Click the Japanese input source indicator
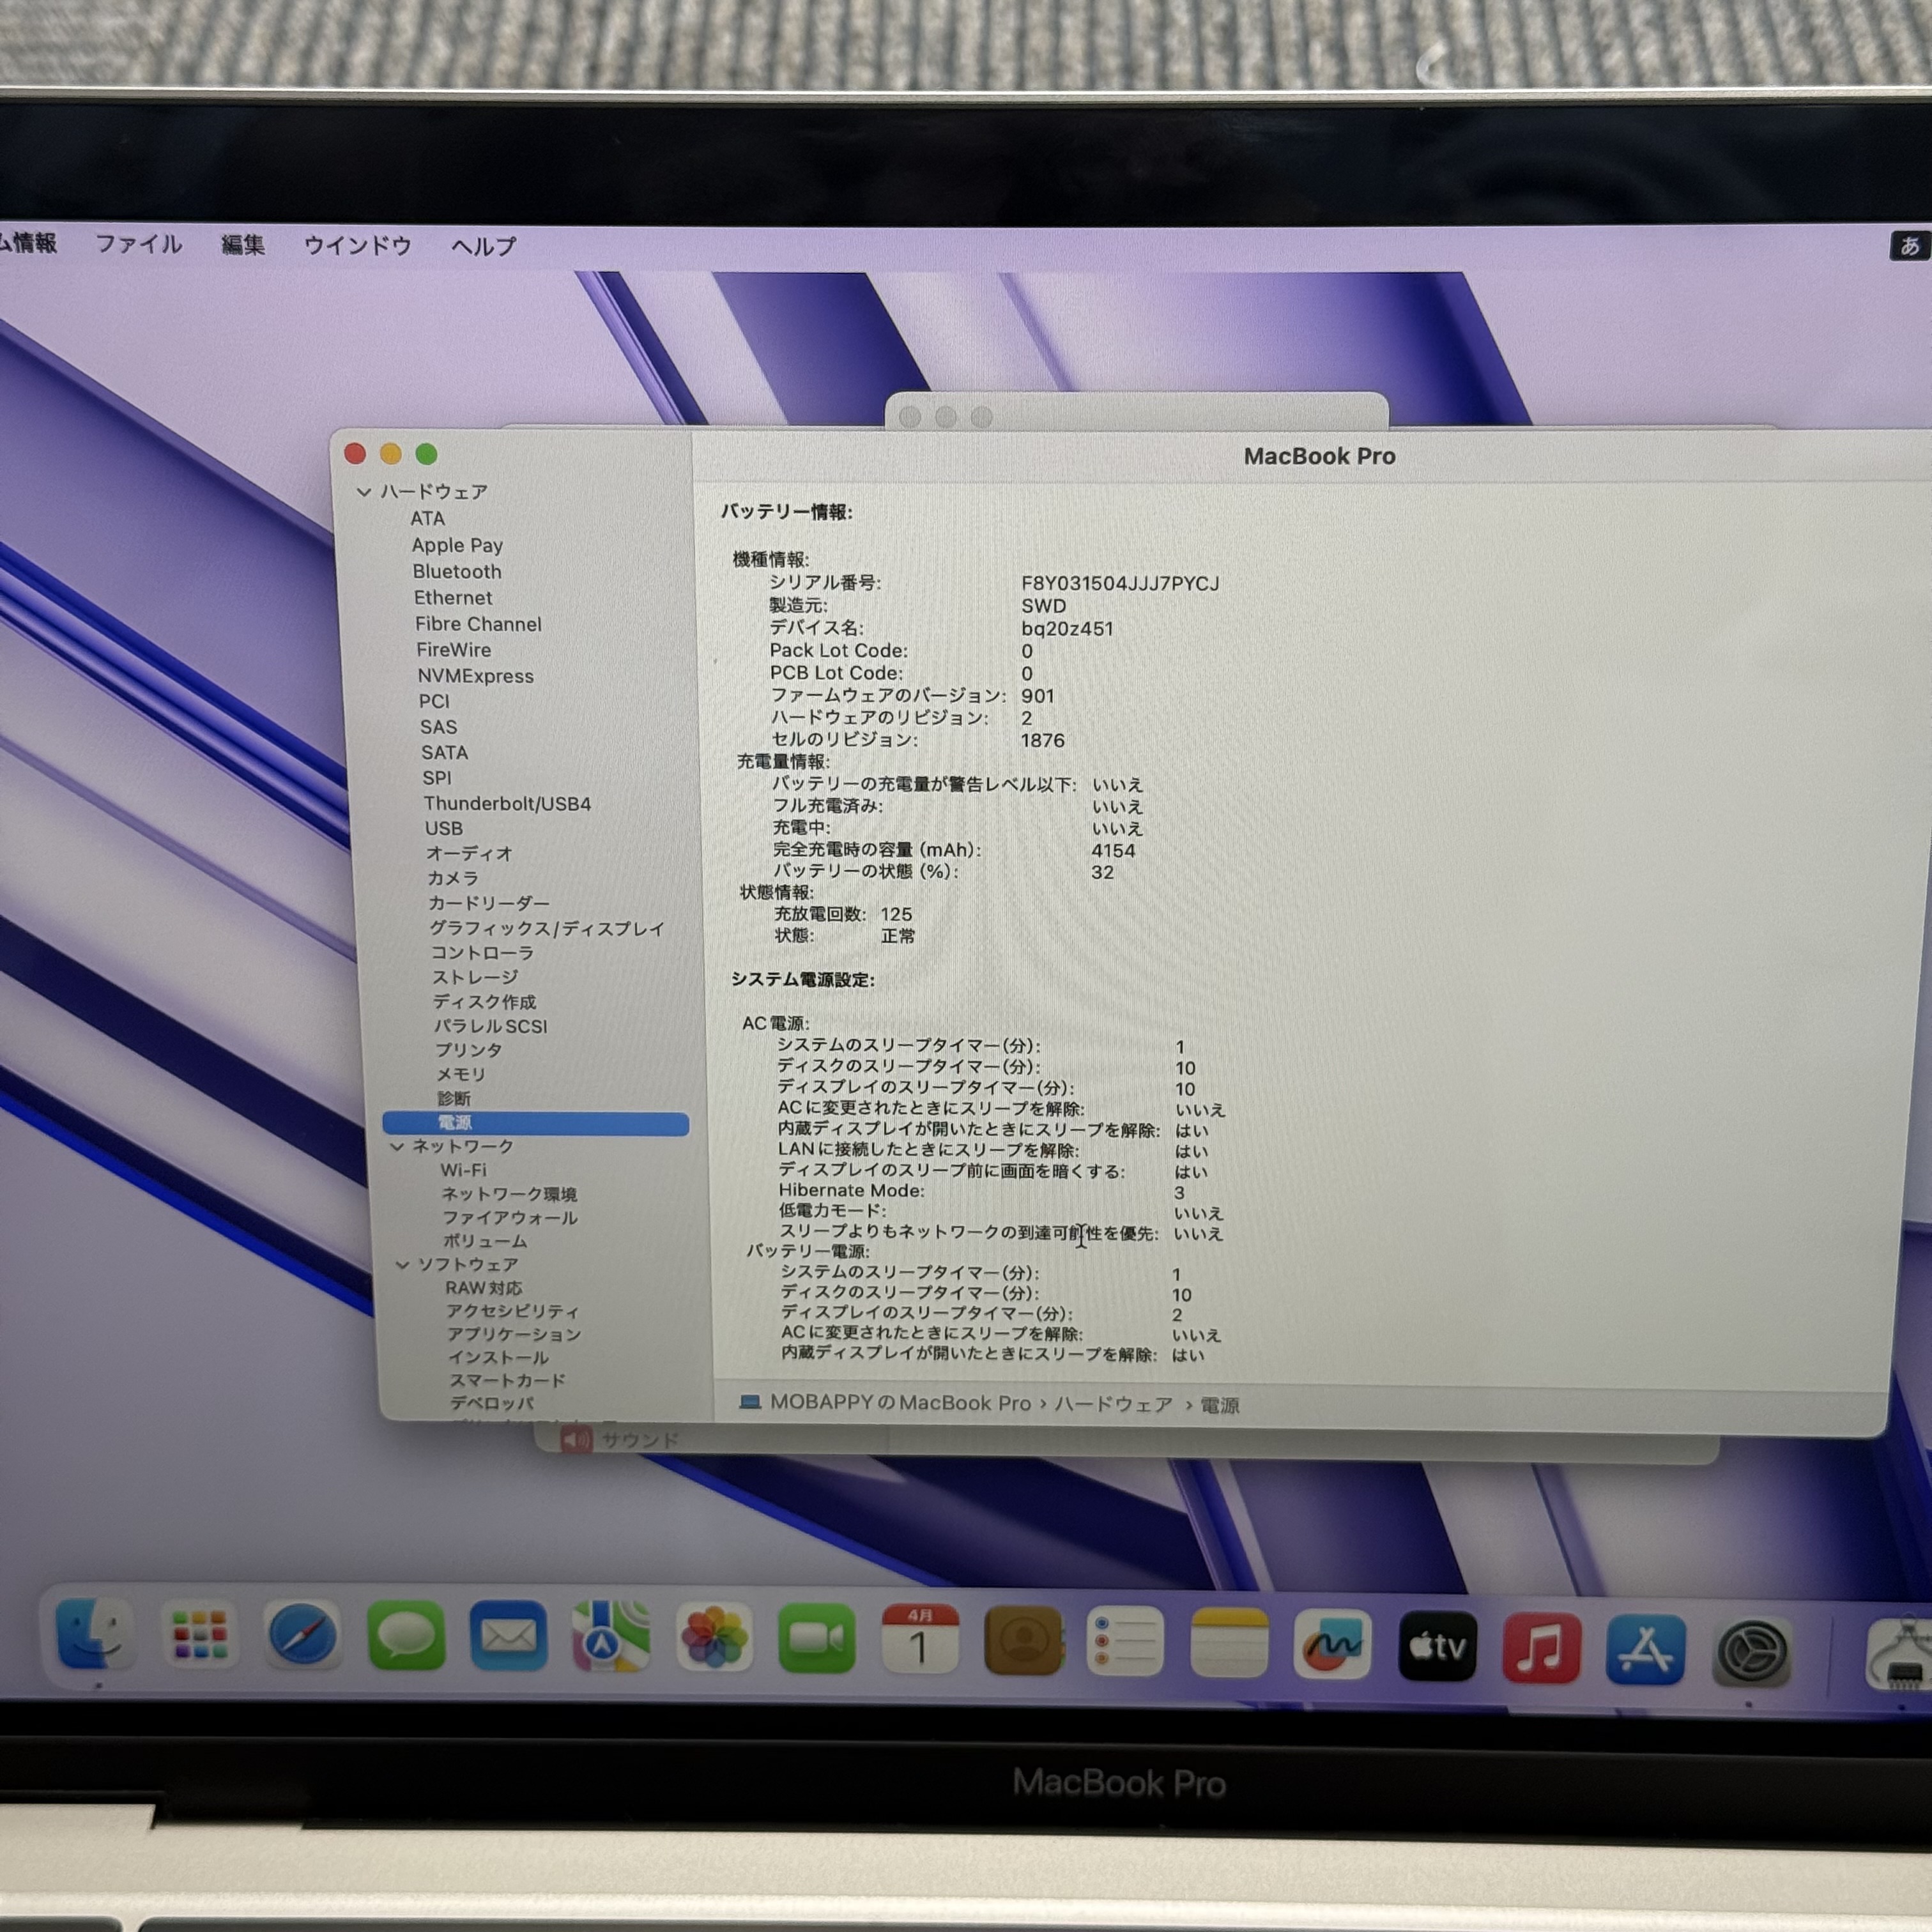1932x1932 pixels. (1909, 246)
